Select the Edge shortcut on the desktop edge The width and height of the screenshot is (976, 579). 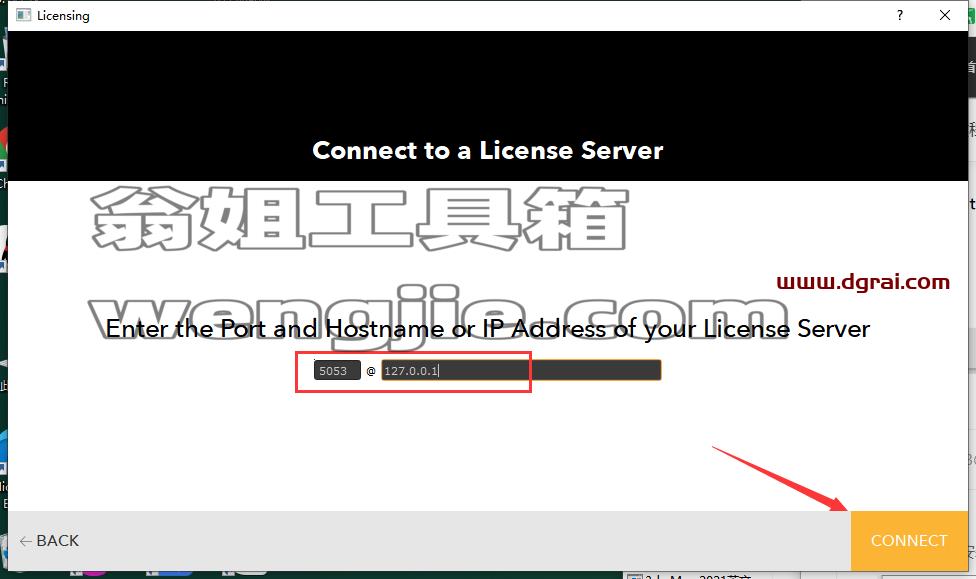point(3,451)
